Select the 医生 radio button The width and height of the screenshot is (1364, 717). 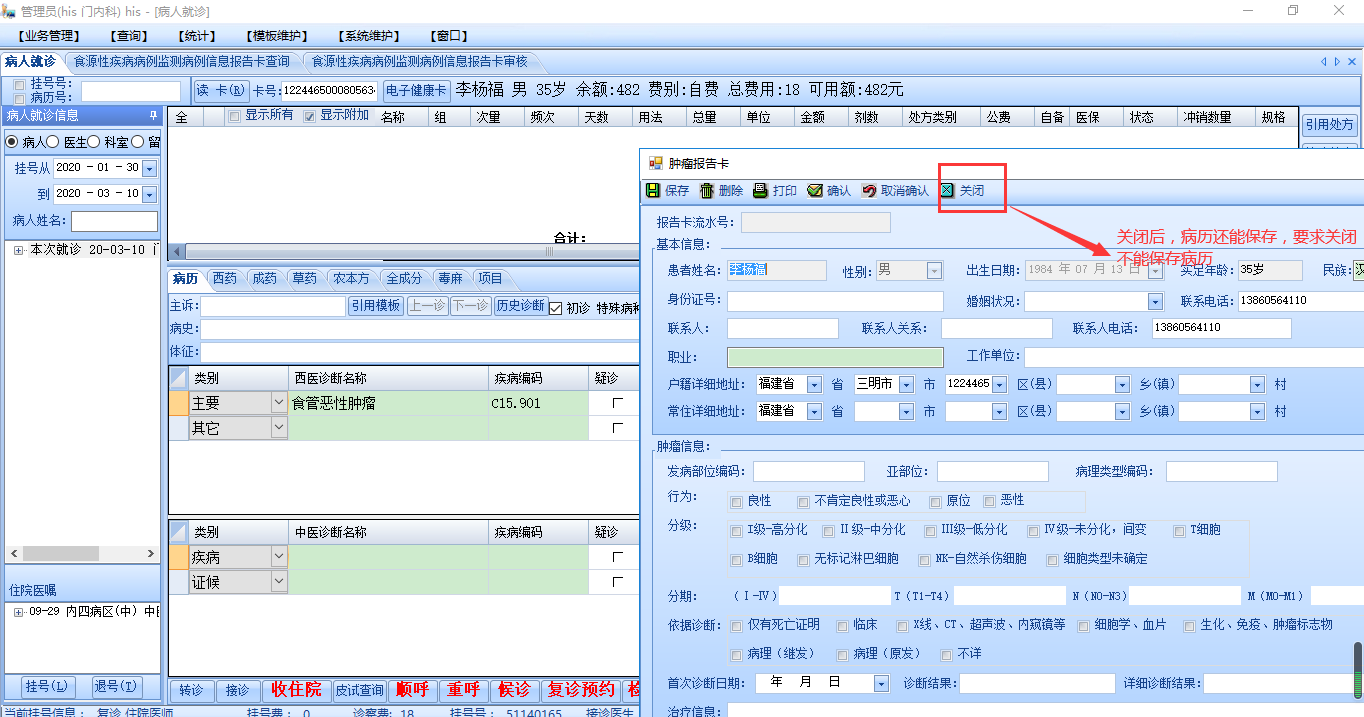coord(53,142)
